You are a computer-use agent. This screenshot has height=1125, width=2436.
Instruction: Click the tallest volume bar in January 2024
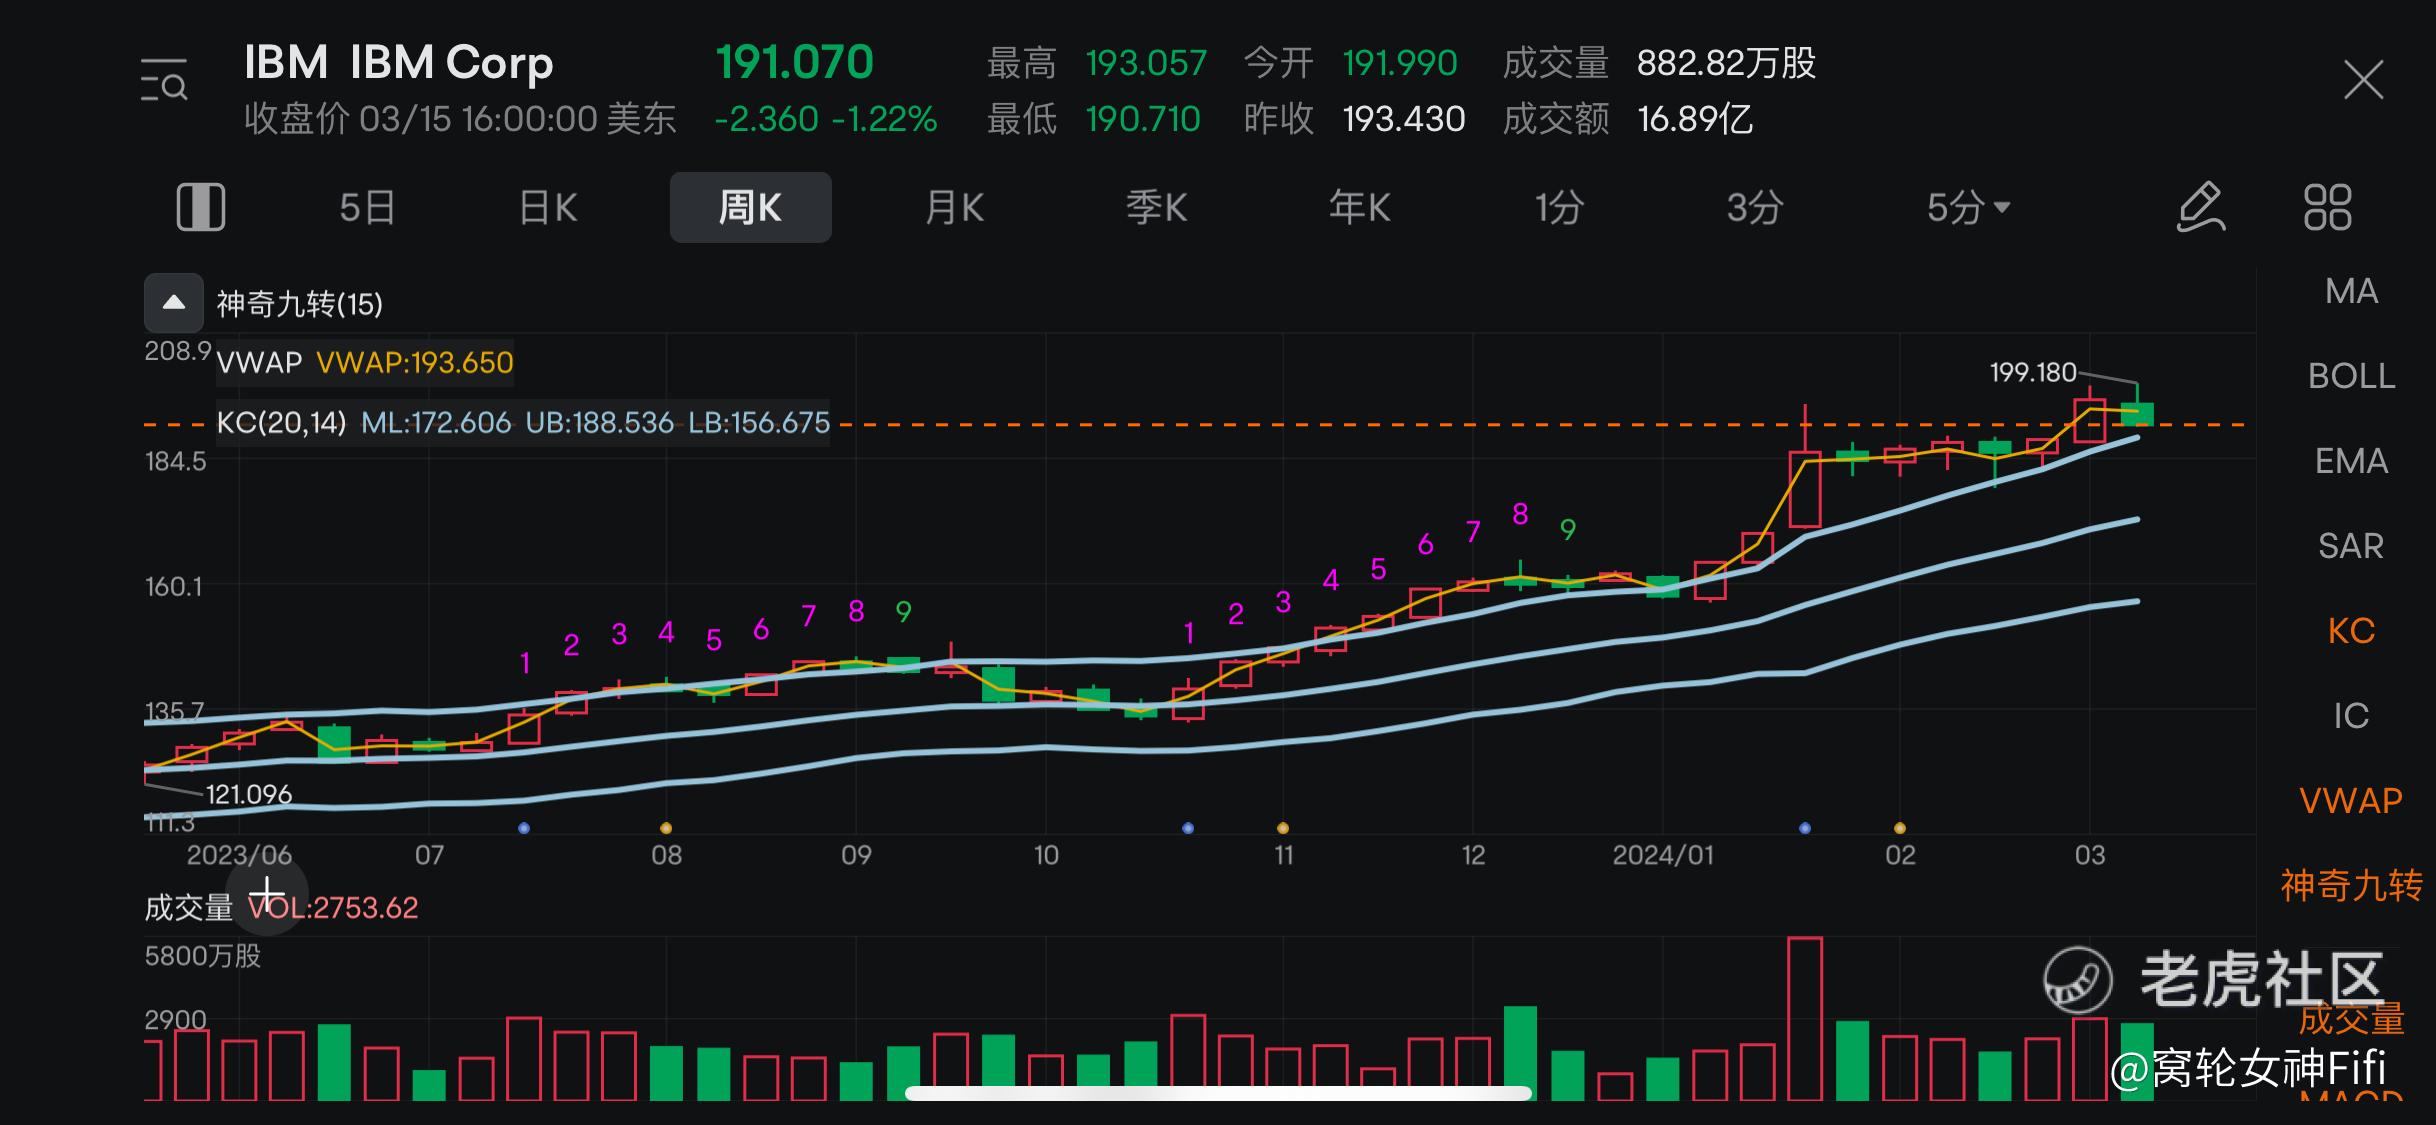[x=1805, y=1018]
